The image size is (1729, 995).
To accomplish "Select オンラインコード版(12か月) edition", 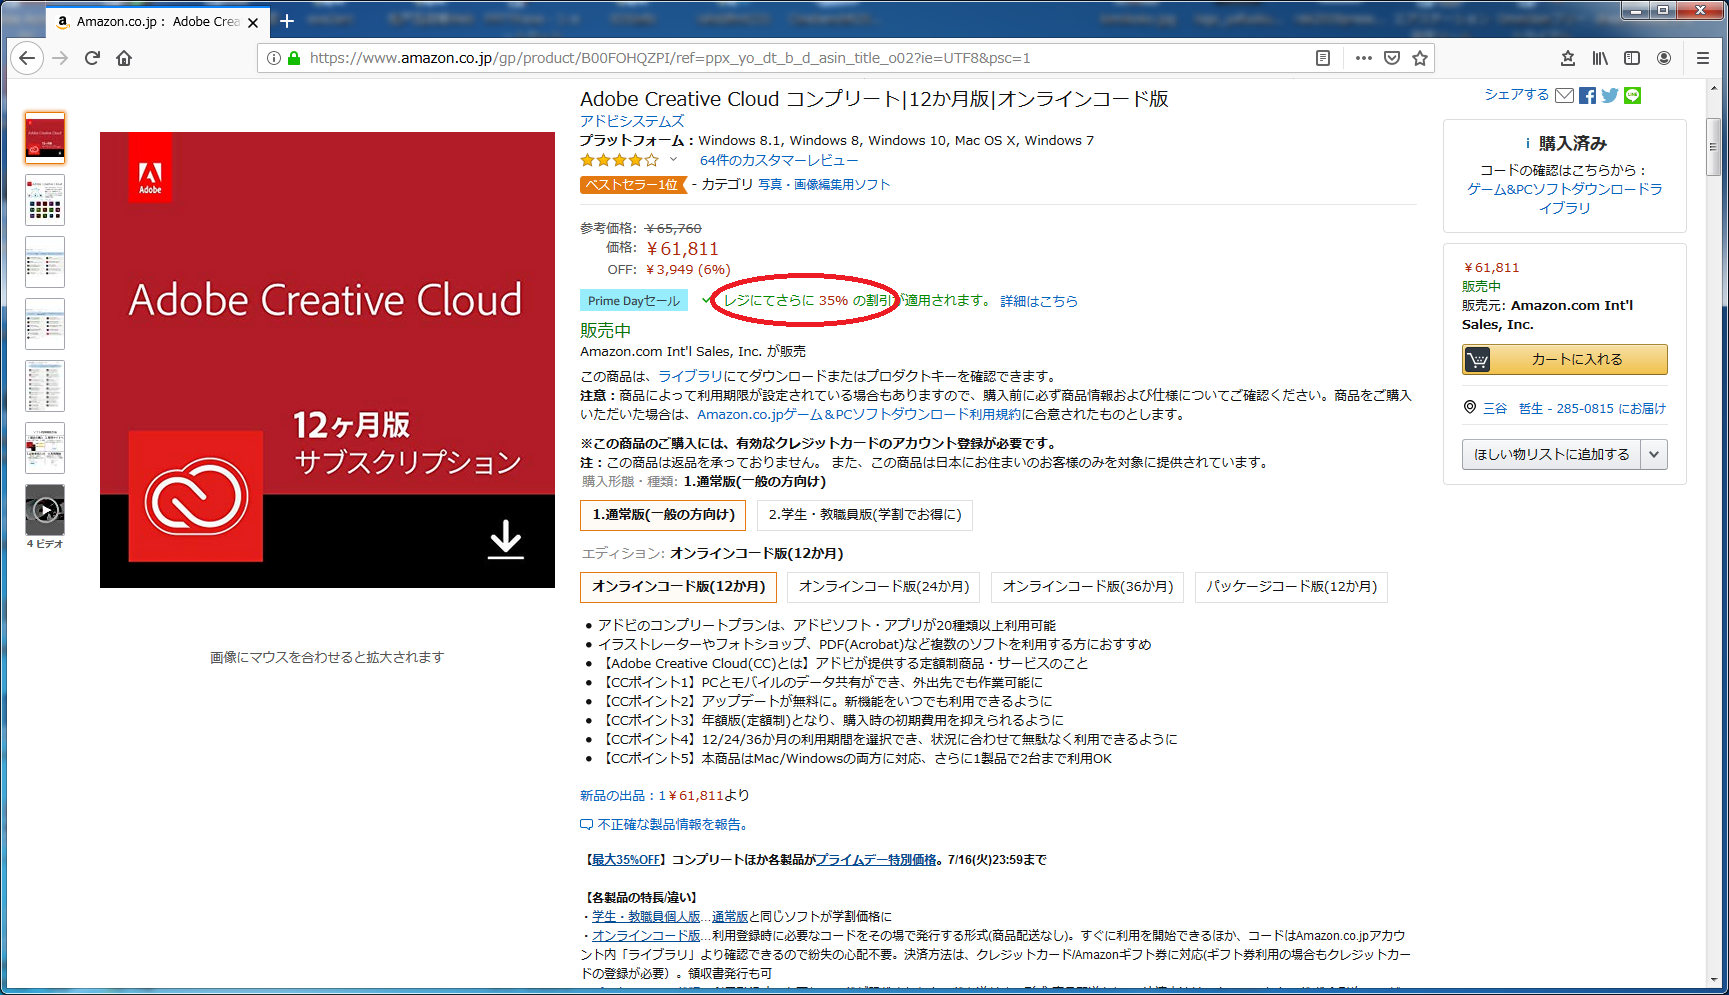I will tap(679, 586).
